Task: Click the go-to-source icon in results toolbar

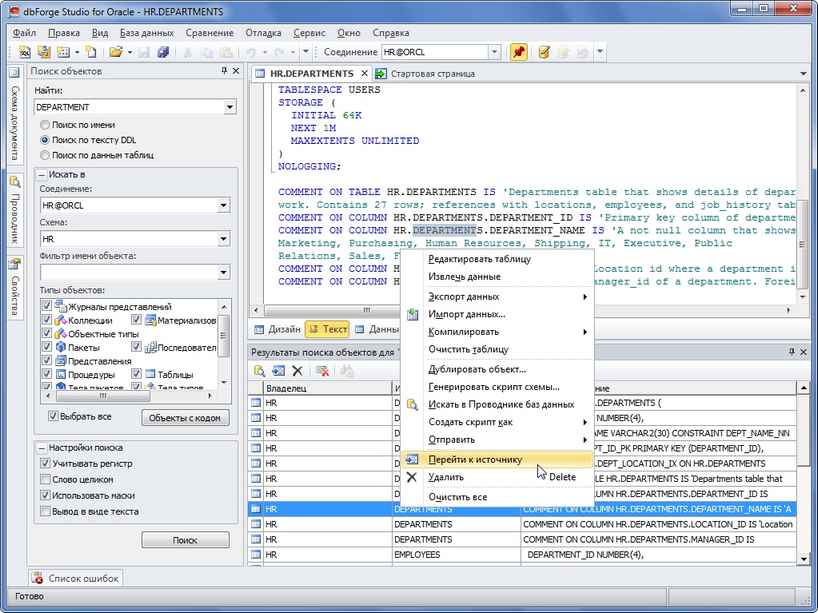Action: 279,371
